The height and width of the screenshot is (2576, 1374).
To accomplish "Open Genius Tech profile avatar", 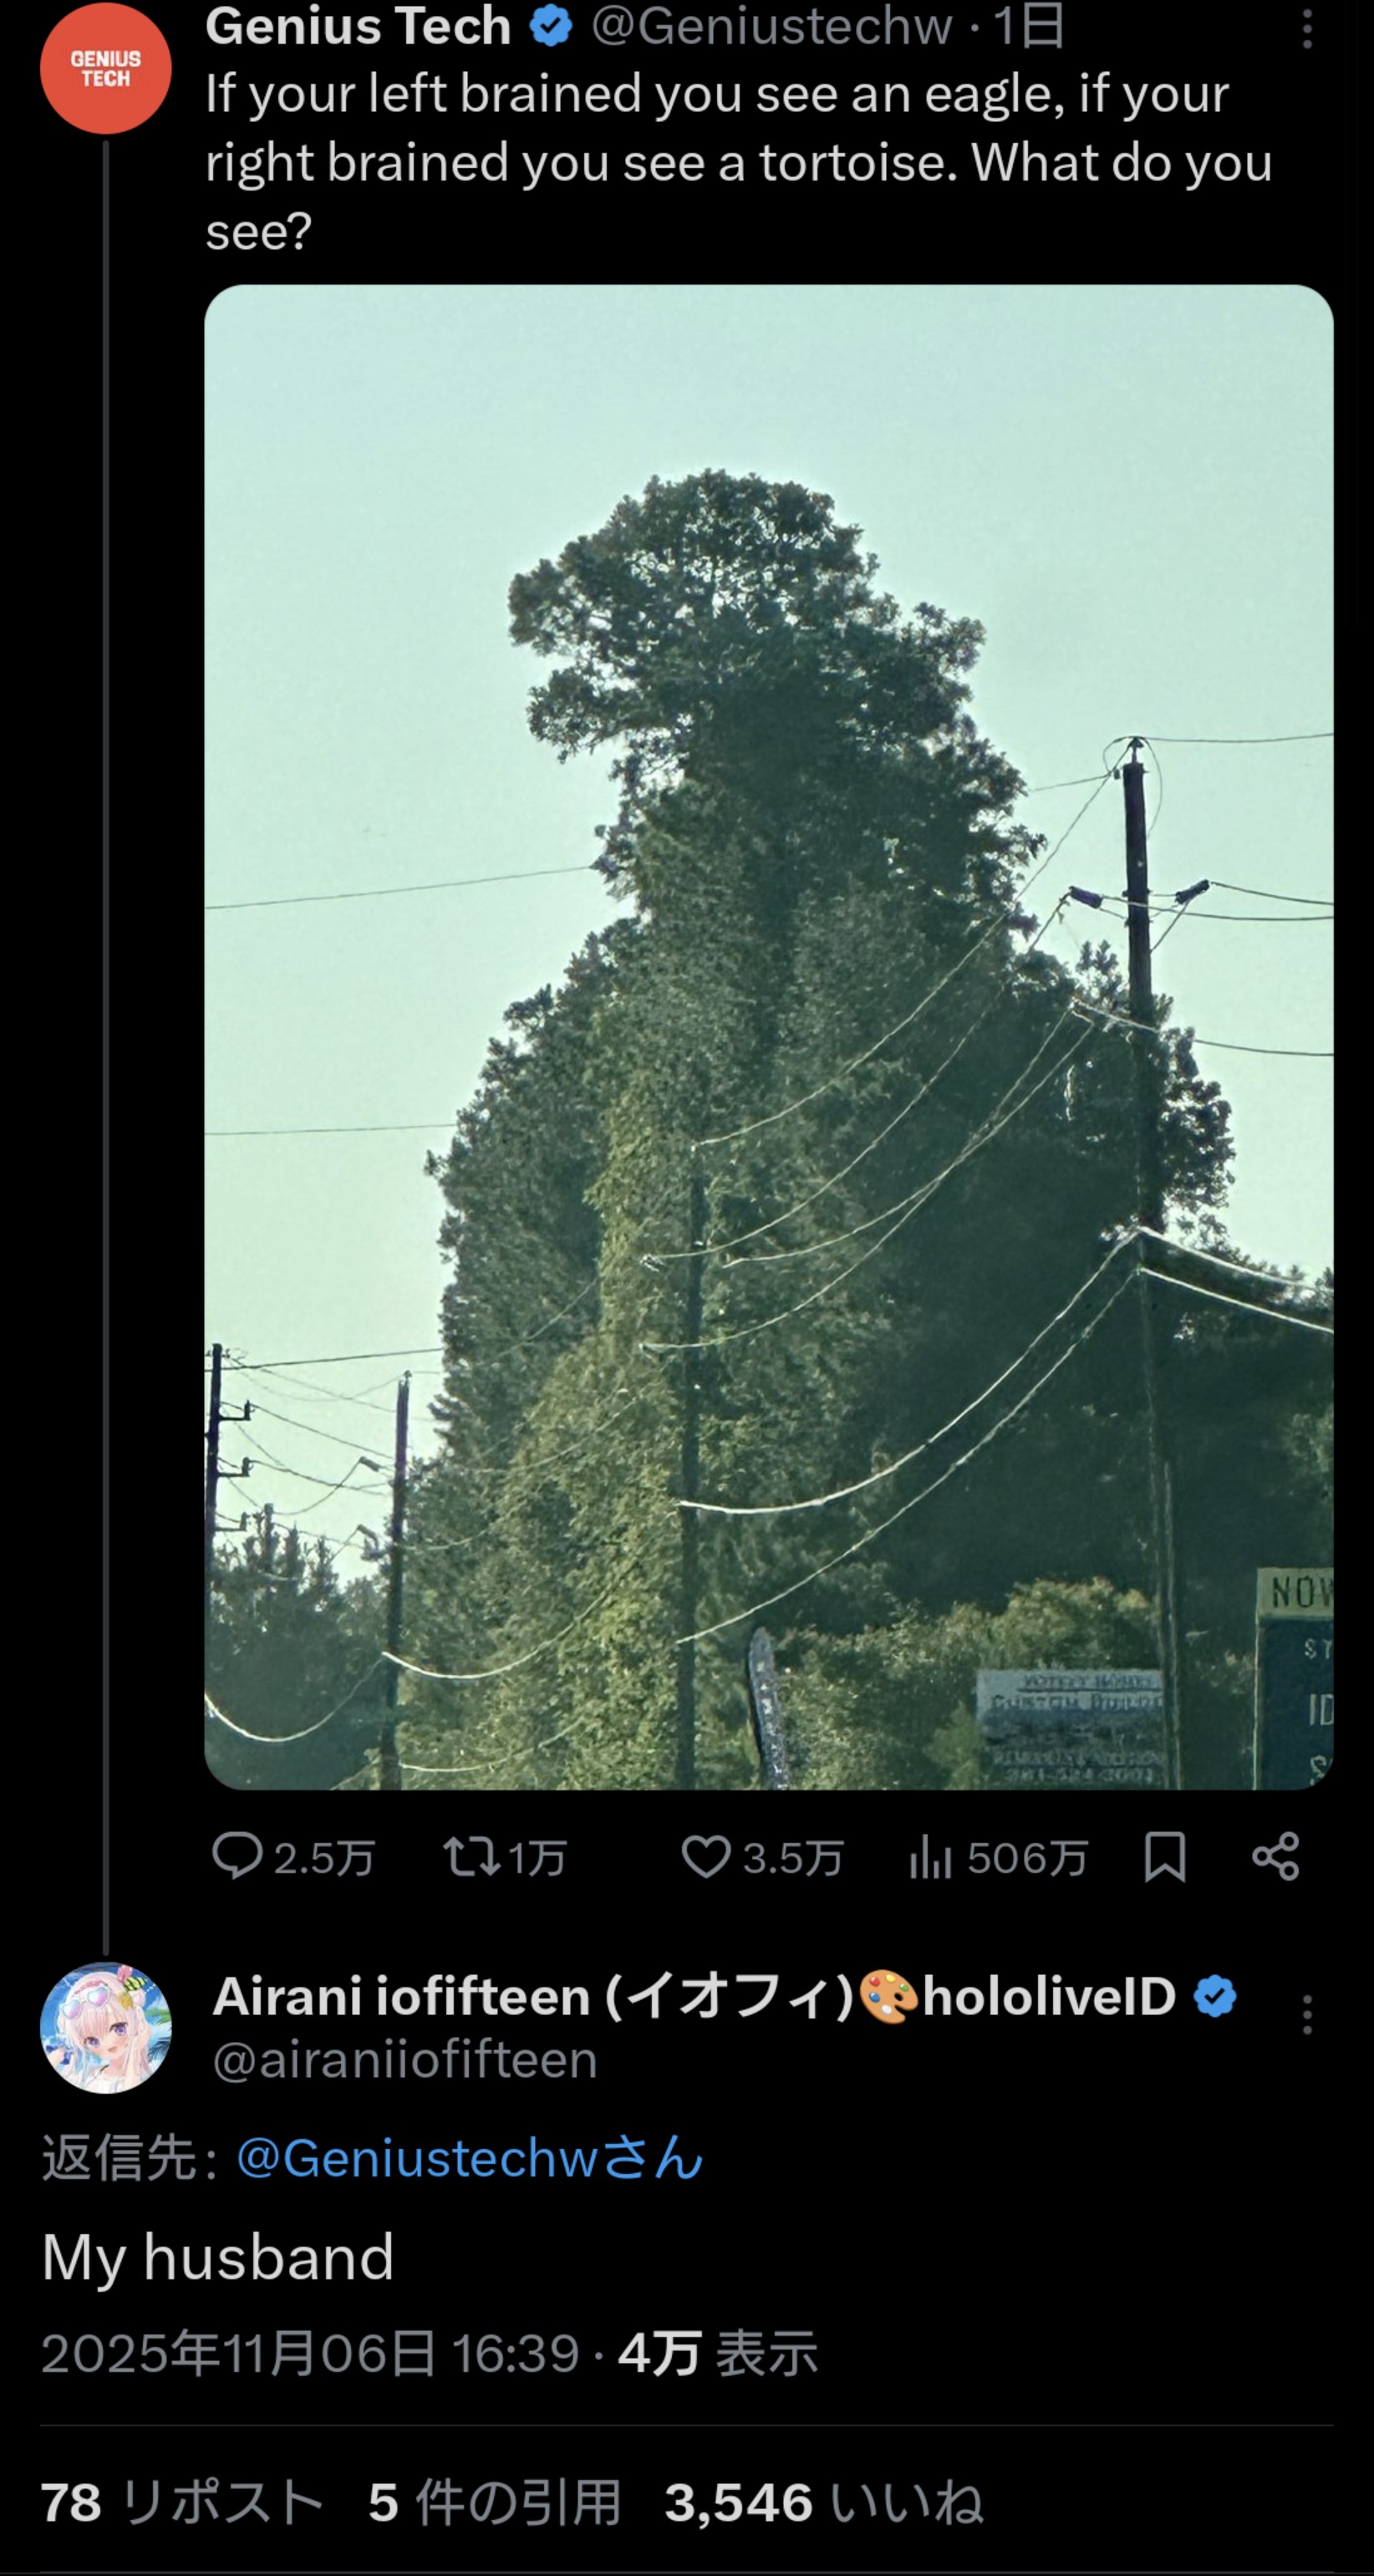I will click(105, 68).
